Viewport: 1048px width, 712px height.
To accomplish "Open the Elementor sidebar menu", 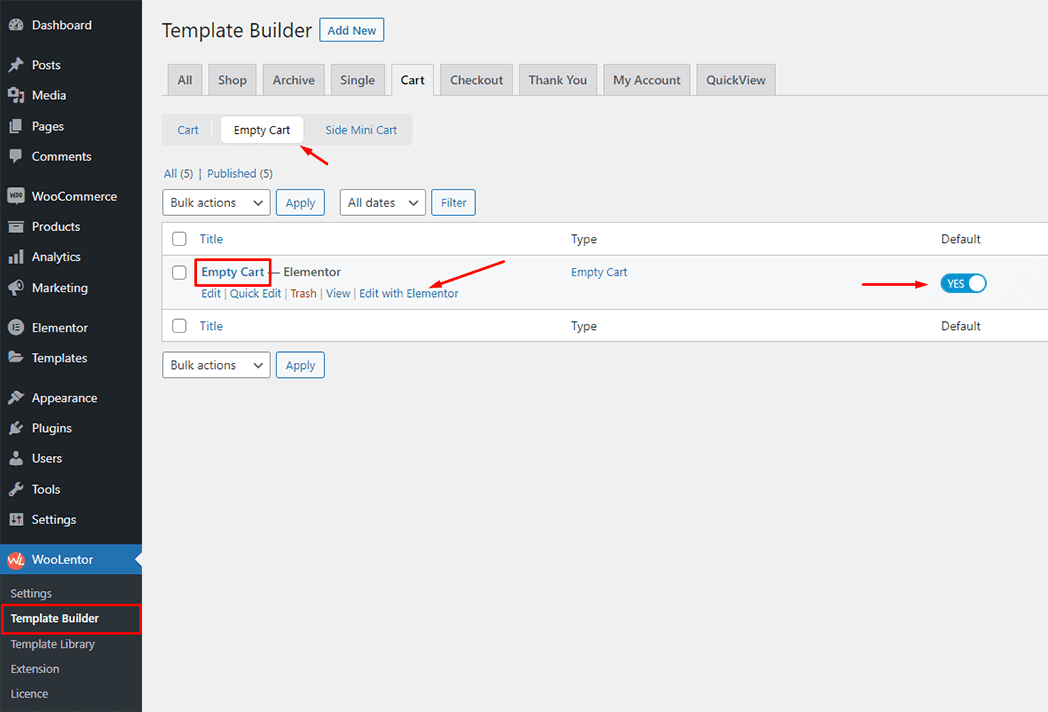I will (55, 327).
